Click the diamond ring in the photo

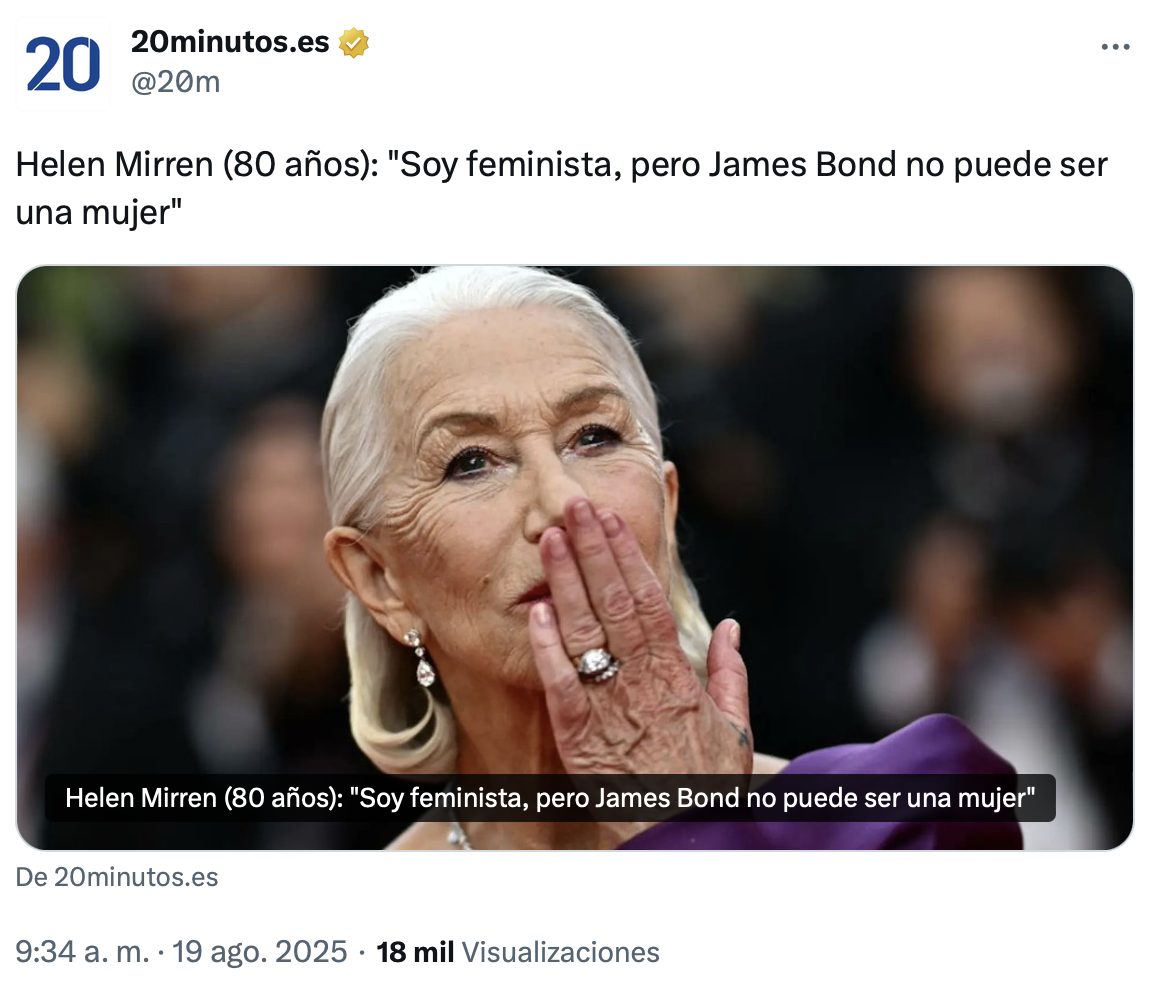click(597, 664)
